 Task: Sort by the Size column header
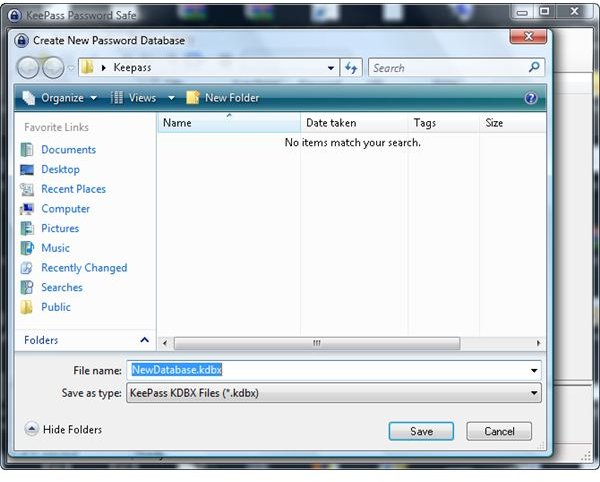(512, 123)
